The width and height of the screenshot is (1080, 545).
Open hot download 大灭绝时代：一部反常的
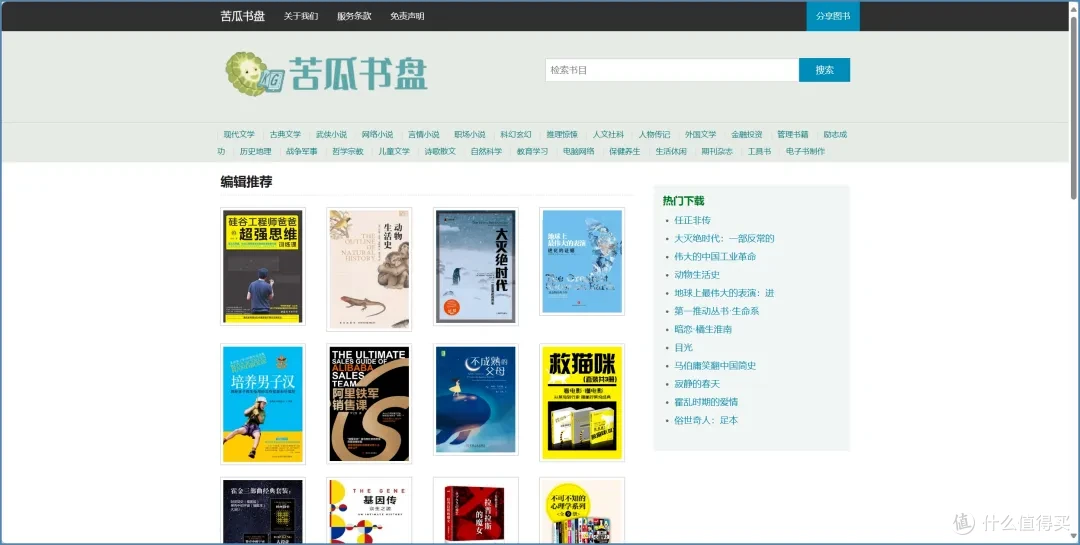click(725, 238)
